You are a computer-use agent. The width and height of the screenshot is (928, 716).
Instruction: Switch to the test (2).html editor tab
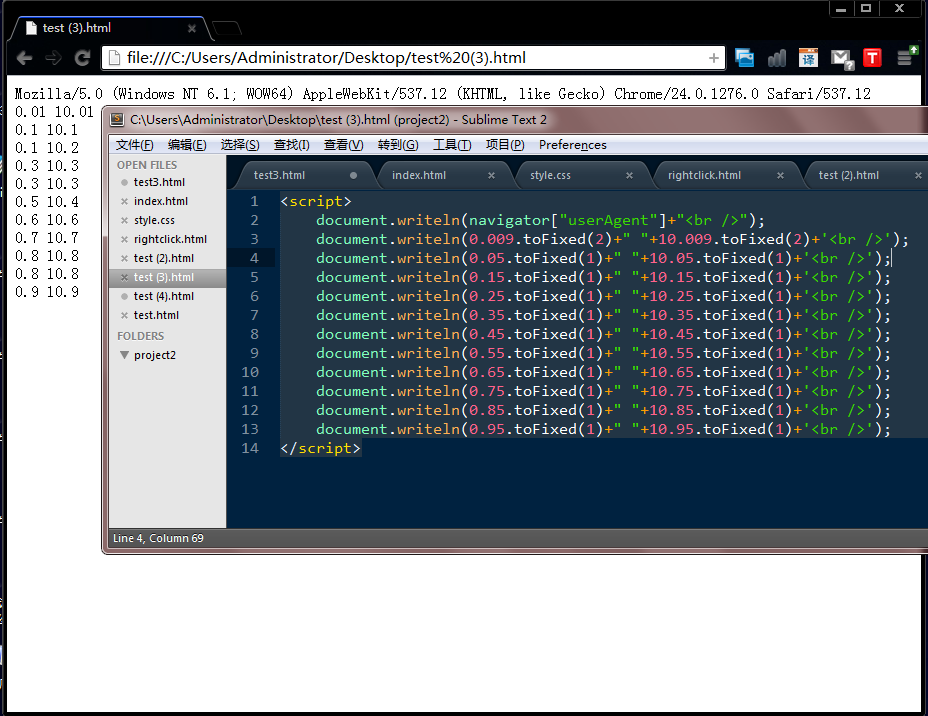[x=849, y=175]
